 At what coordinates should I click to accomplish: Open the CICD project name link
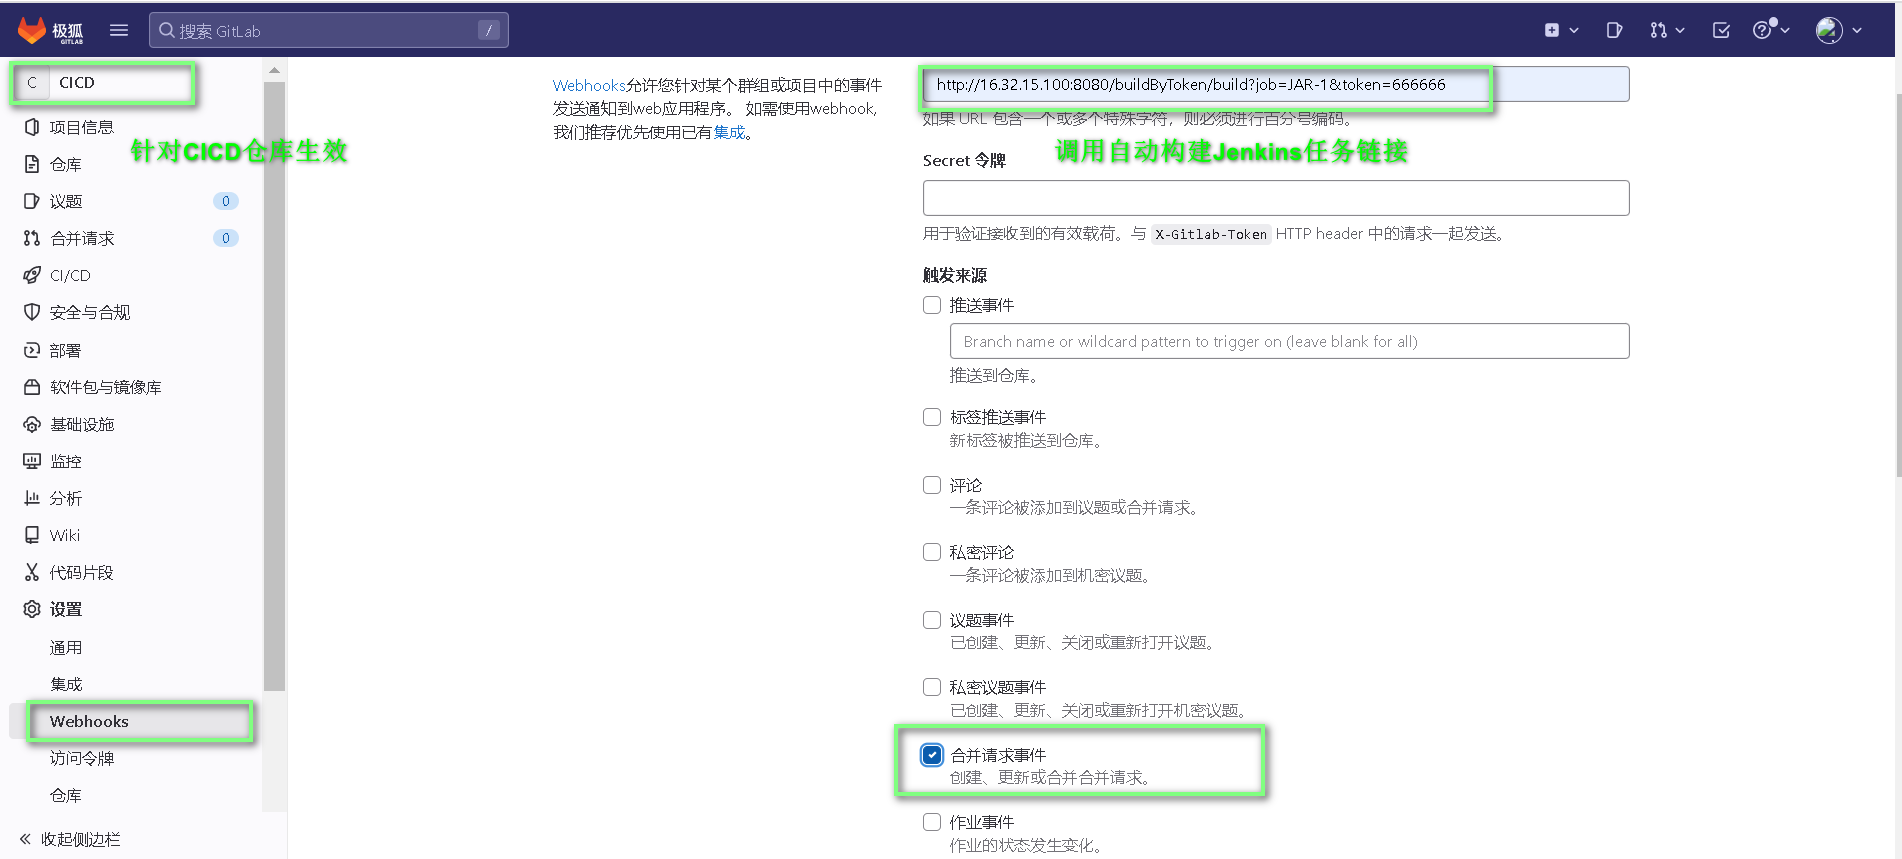click(77, 83)
